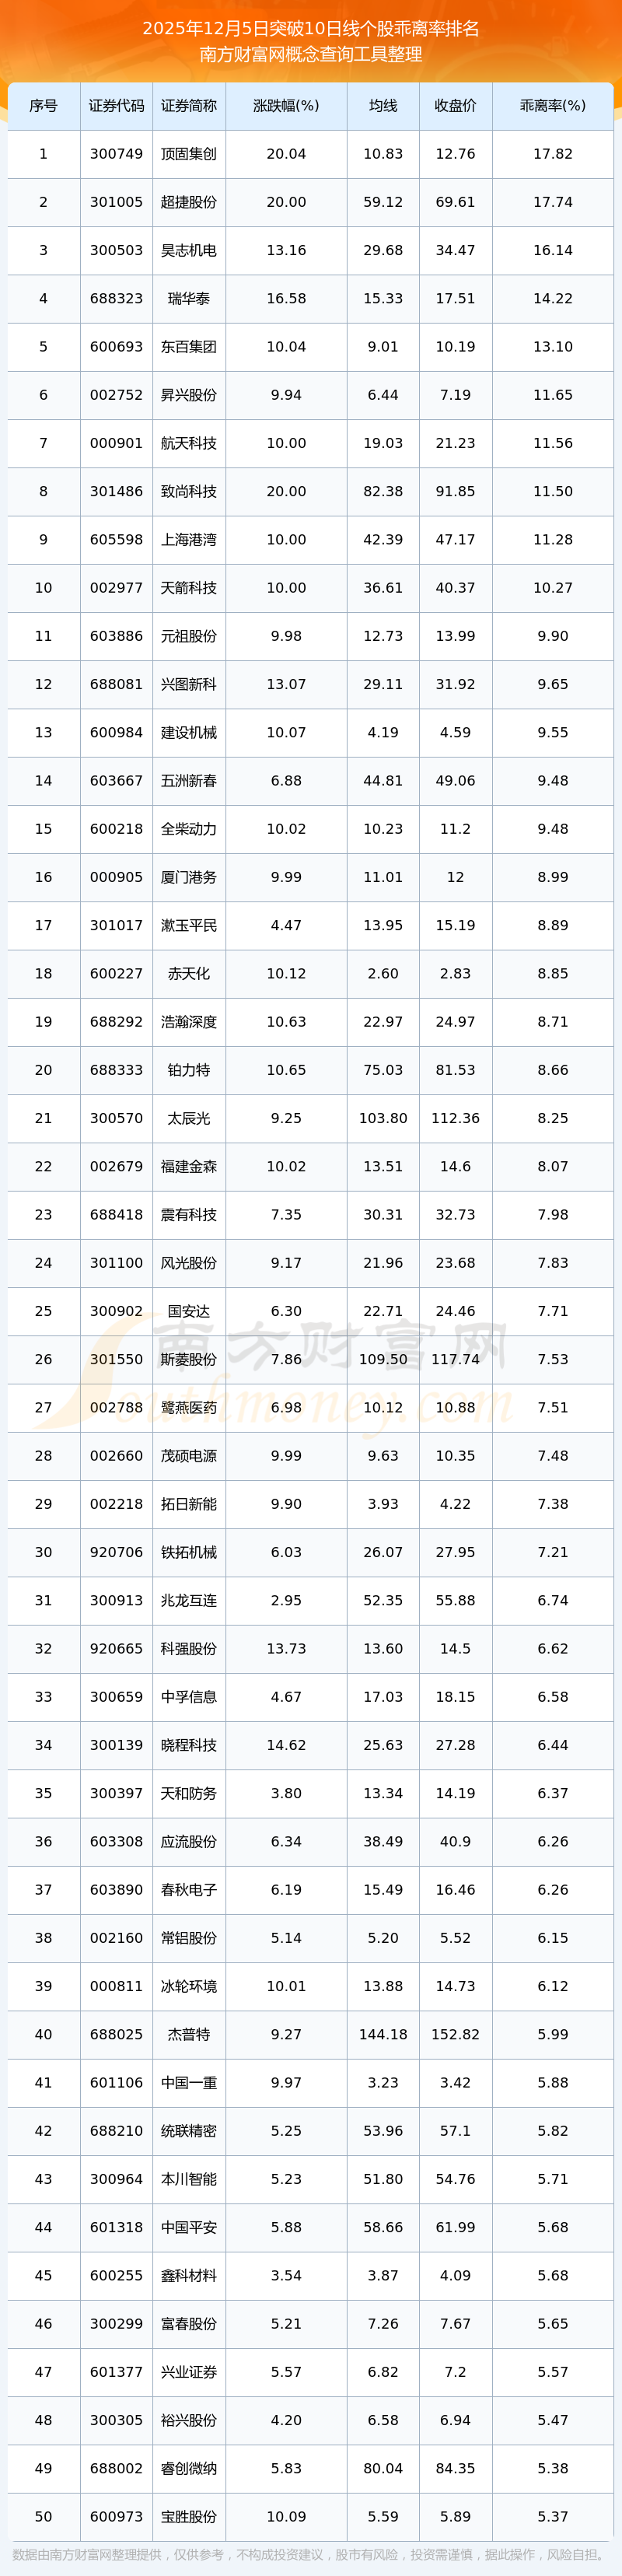The width and height of the screenshot is (622, 2576).
Task: Select stock name 铂力特
Action: (189, 1070)
